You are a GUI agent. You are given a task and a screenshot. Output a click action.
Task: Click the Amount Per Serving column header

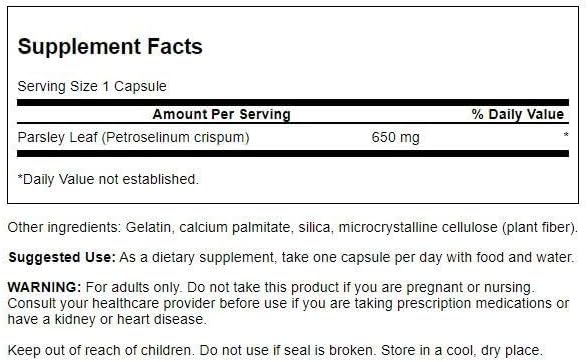(x=222, y=114)
